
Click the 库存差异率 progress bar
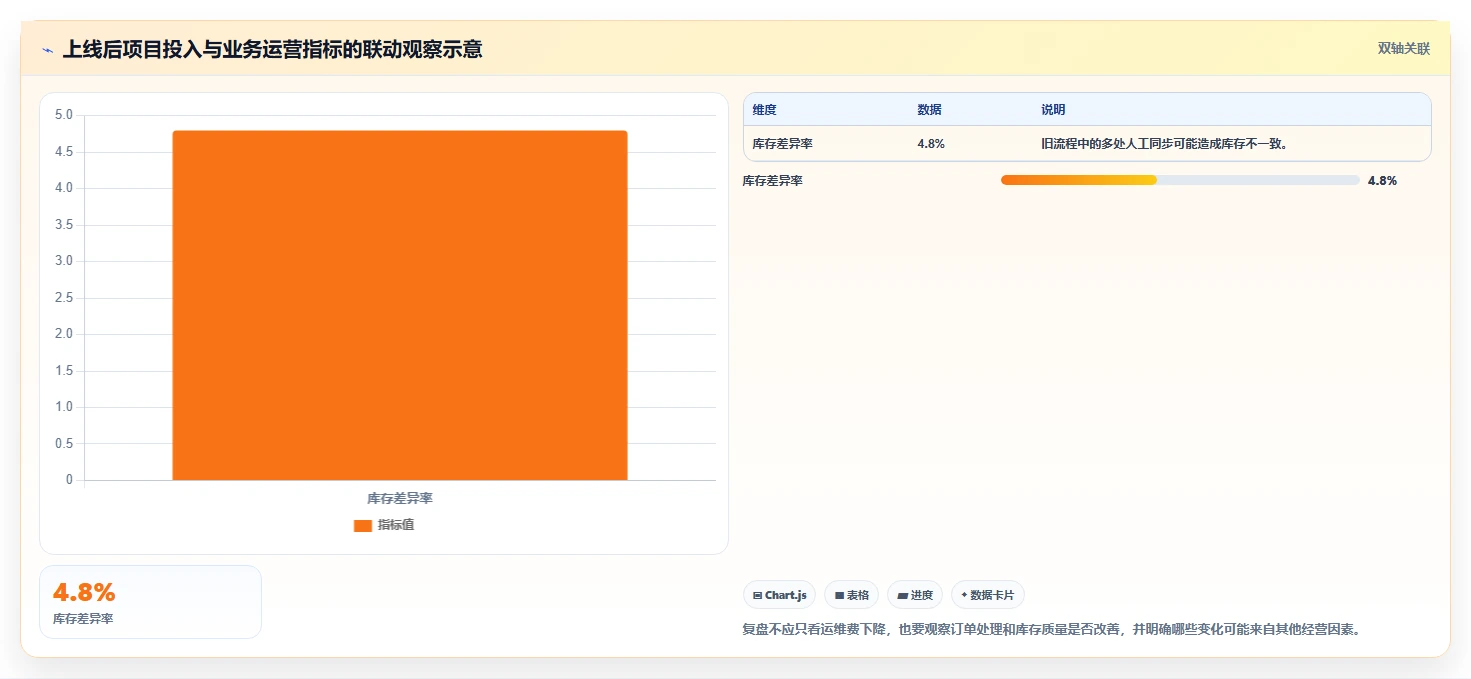tap(1180, 180)
